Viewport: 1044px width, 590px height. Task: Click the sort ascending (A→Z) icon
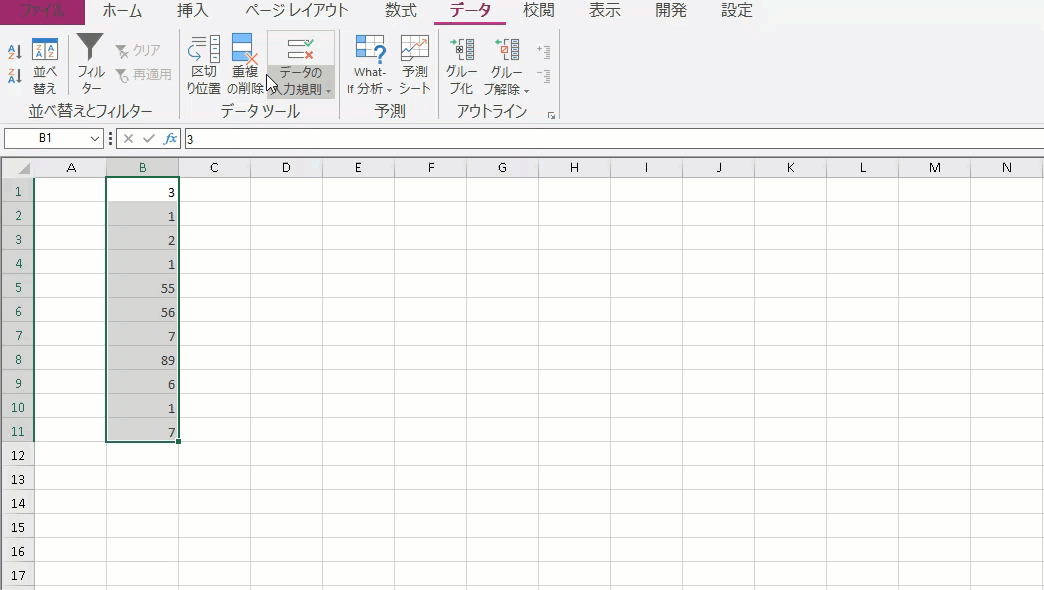point(15,52)
